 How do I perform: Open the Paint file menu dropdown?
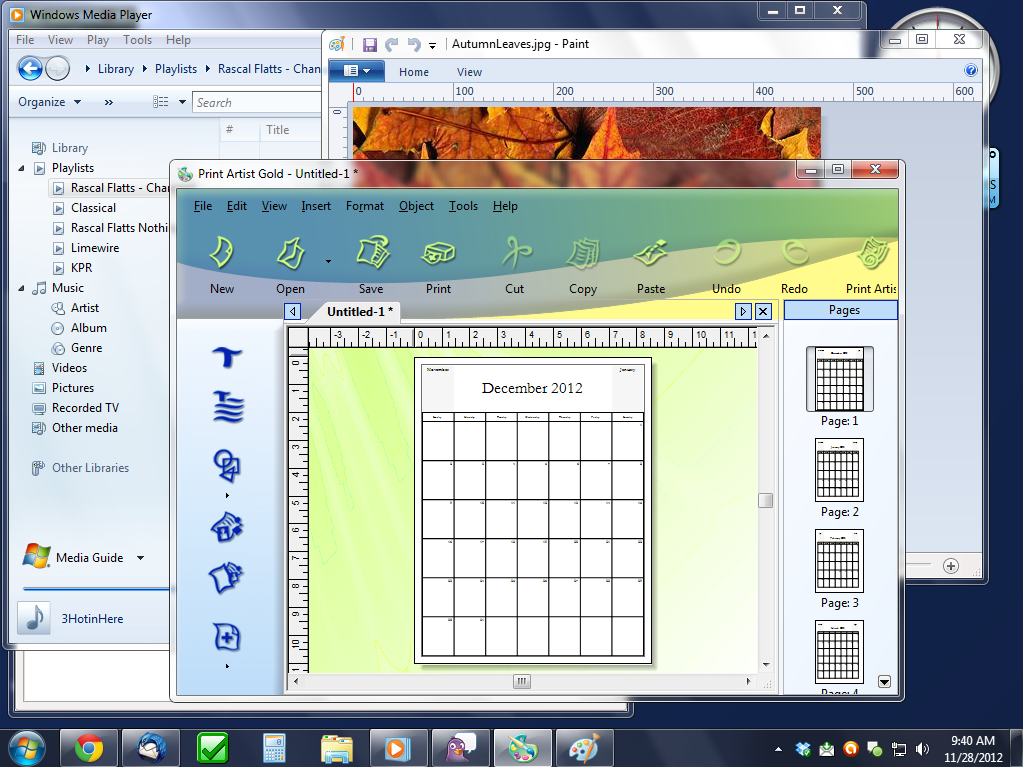[356, 70]
